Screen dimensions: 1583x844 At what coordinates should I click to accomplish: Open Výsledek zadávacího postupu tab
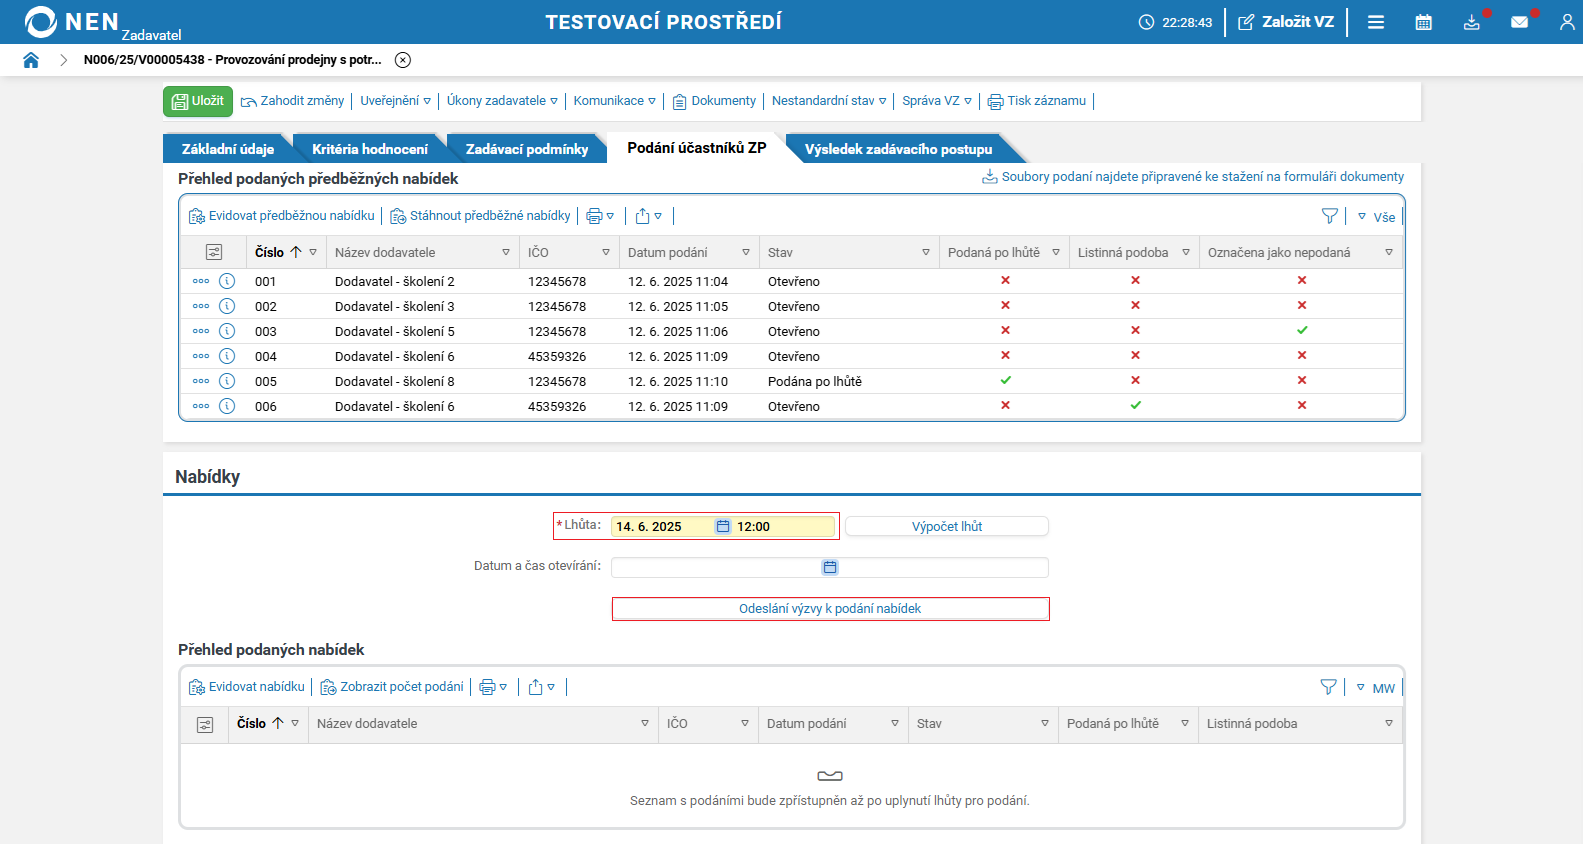[898, 149]
